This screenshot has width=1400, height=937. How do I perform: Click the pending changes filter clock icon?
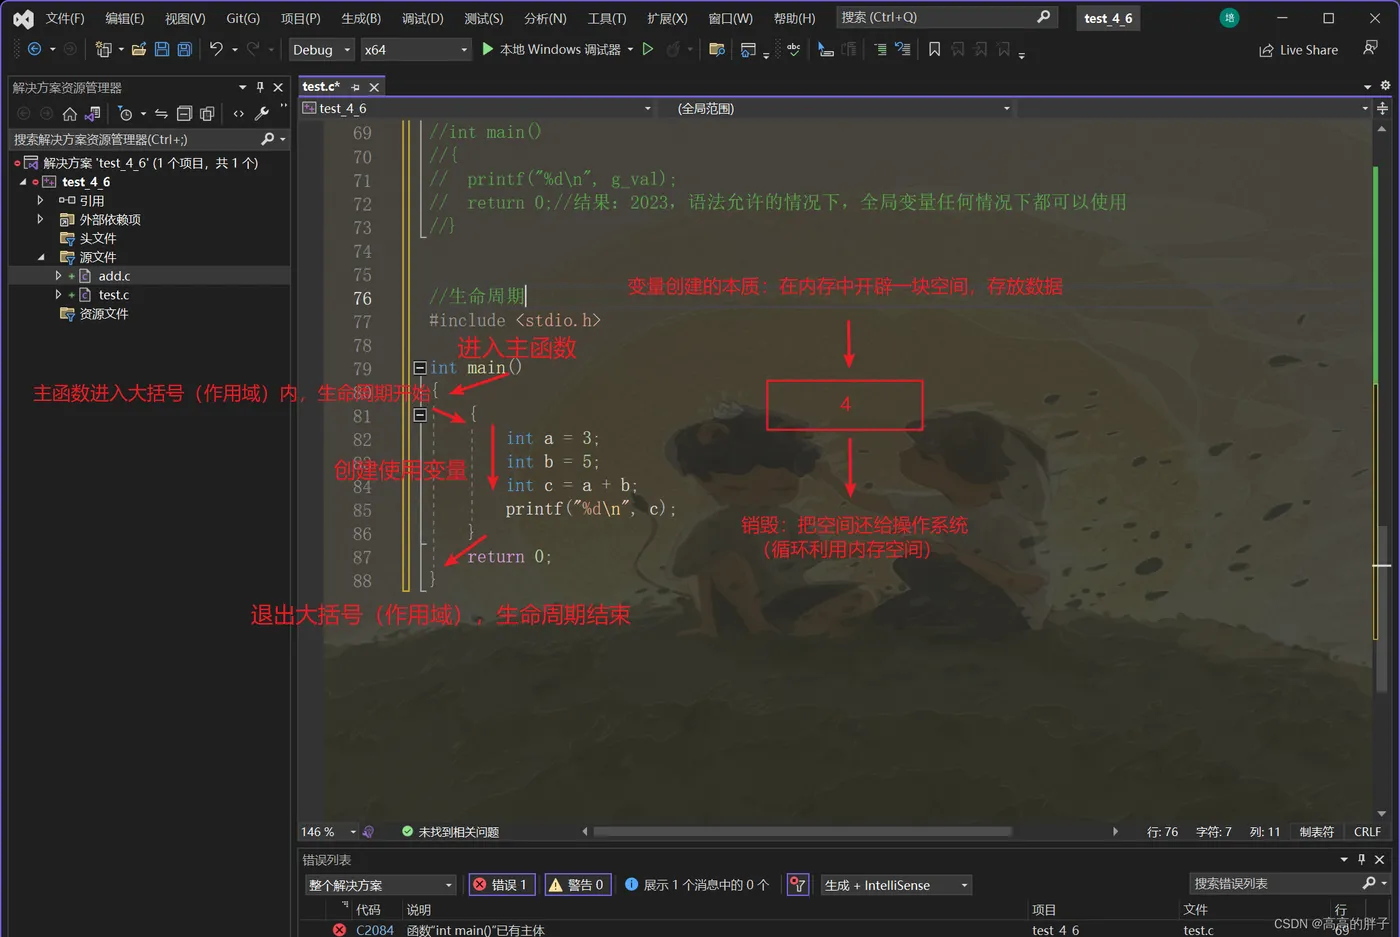pos(125,114)
